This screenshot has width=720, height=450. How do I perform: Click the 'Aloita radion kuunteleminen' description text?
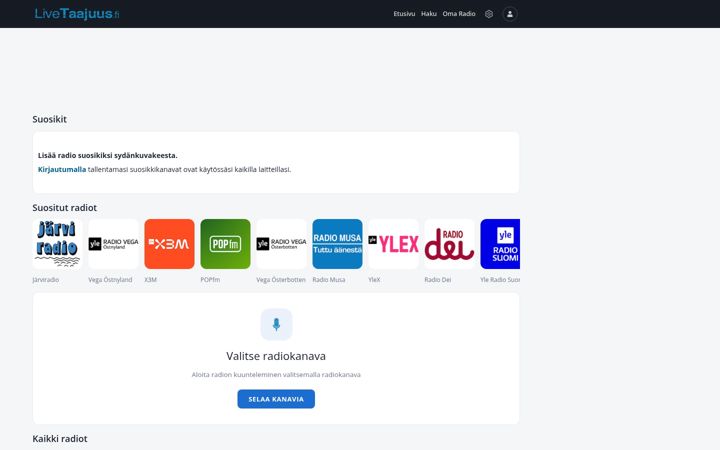(276, 375)
